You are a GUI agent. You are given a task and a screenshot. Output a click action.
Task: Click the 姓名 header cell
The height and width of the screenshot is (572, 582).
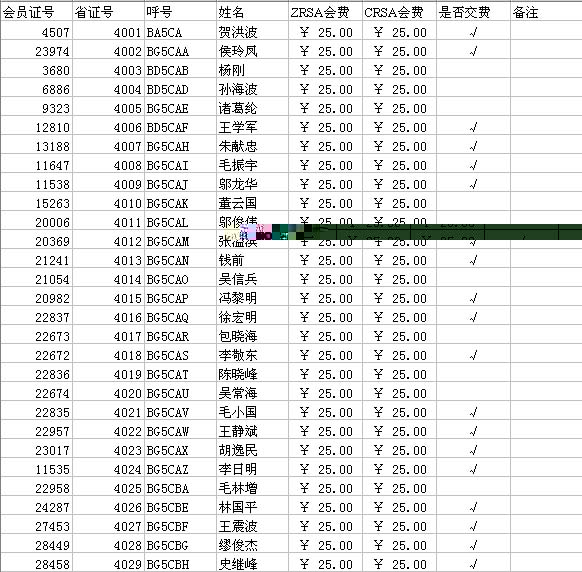coord(252,11)
